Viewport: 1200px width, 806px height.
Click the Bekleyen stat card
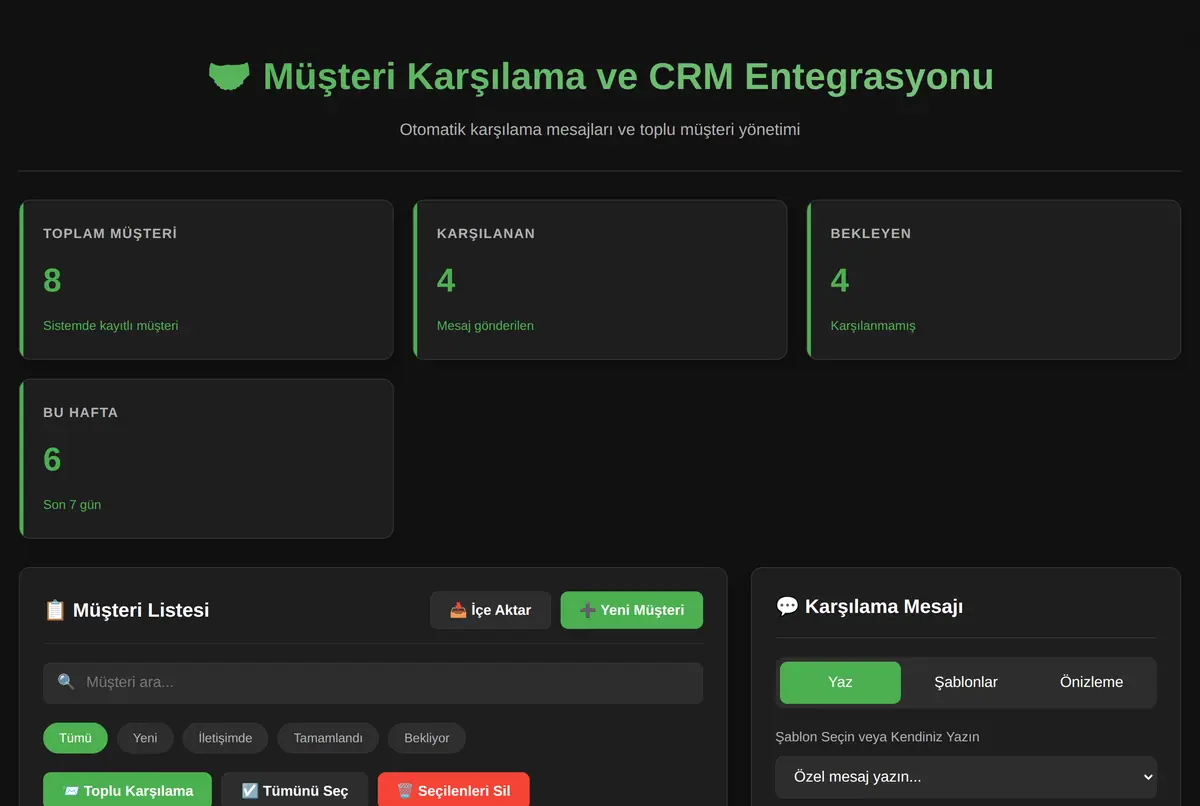click(x=994, y=280)
